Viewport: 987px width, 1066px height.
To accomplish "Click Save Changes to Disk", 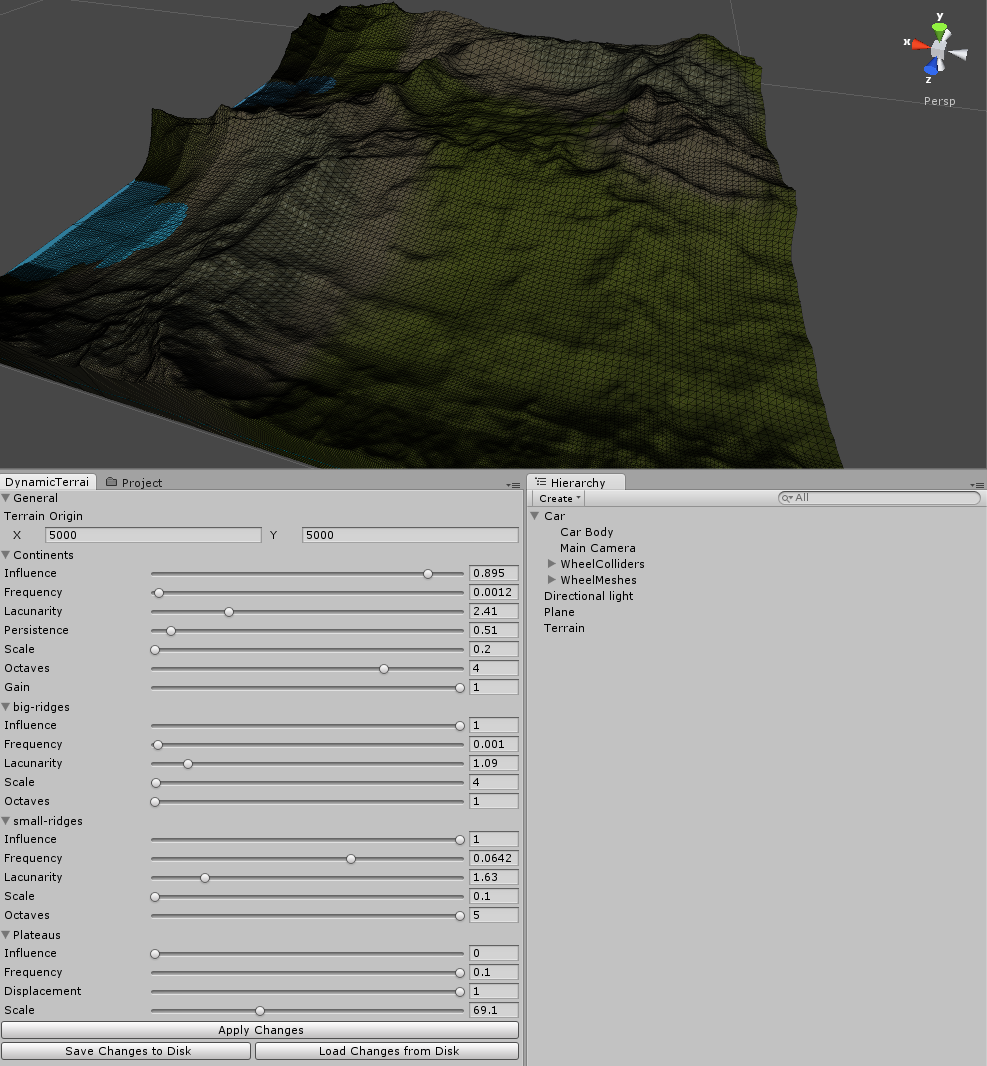I will click(126, 1051).
